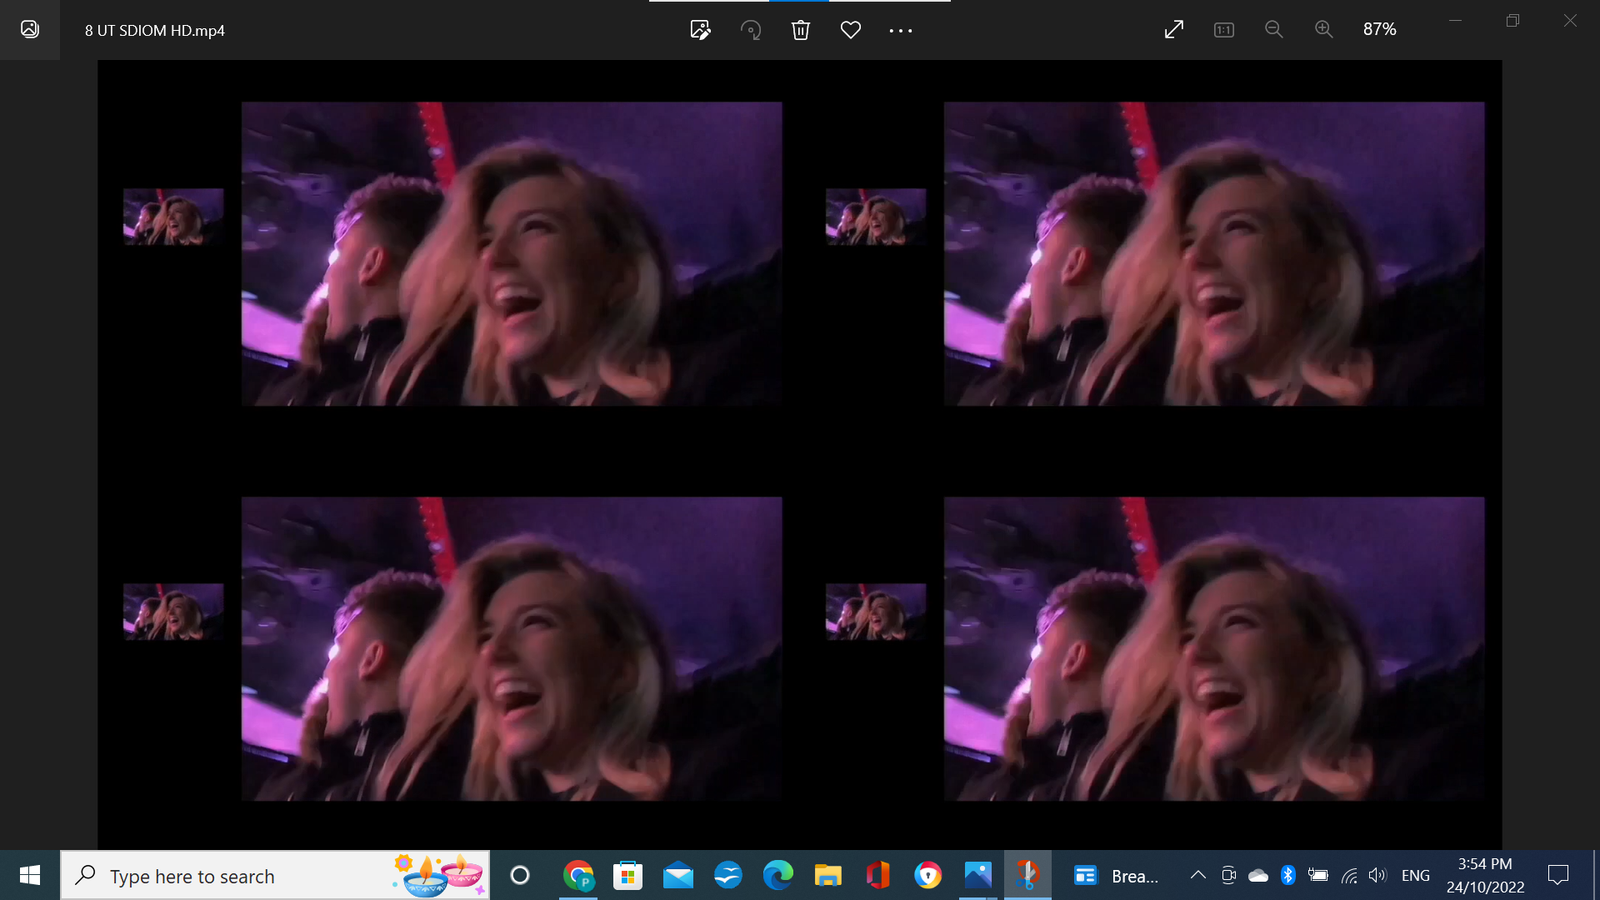Expand the hidden system tray icons chevron

coord(1197,876)
